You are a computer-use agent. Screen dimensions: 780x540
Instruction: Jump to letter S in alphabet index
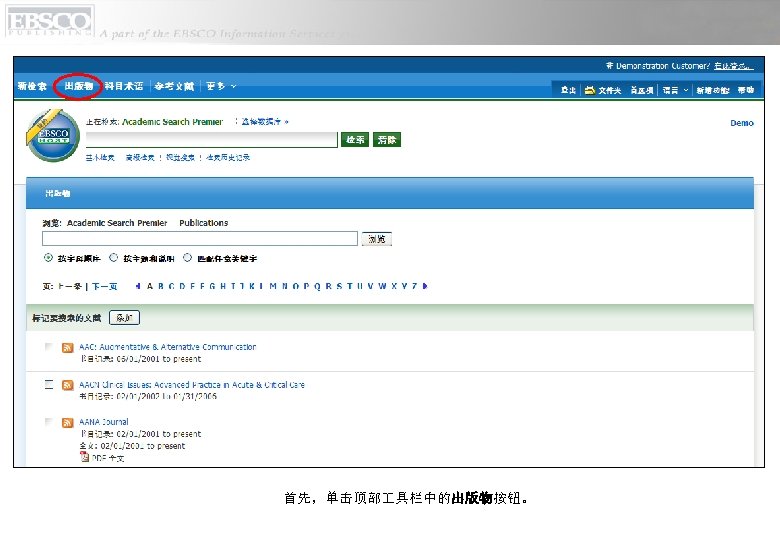tap(339, 286)
